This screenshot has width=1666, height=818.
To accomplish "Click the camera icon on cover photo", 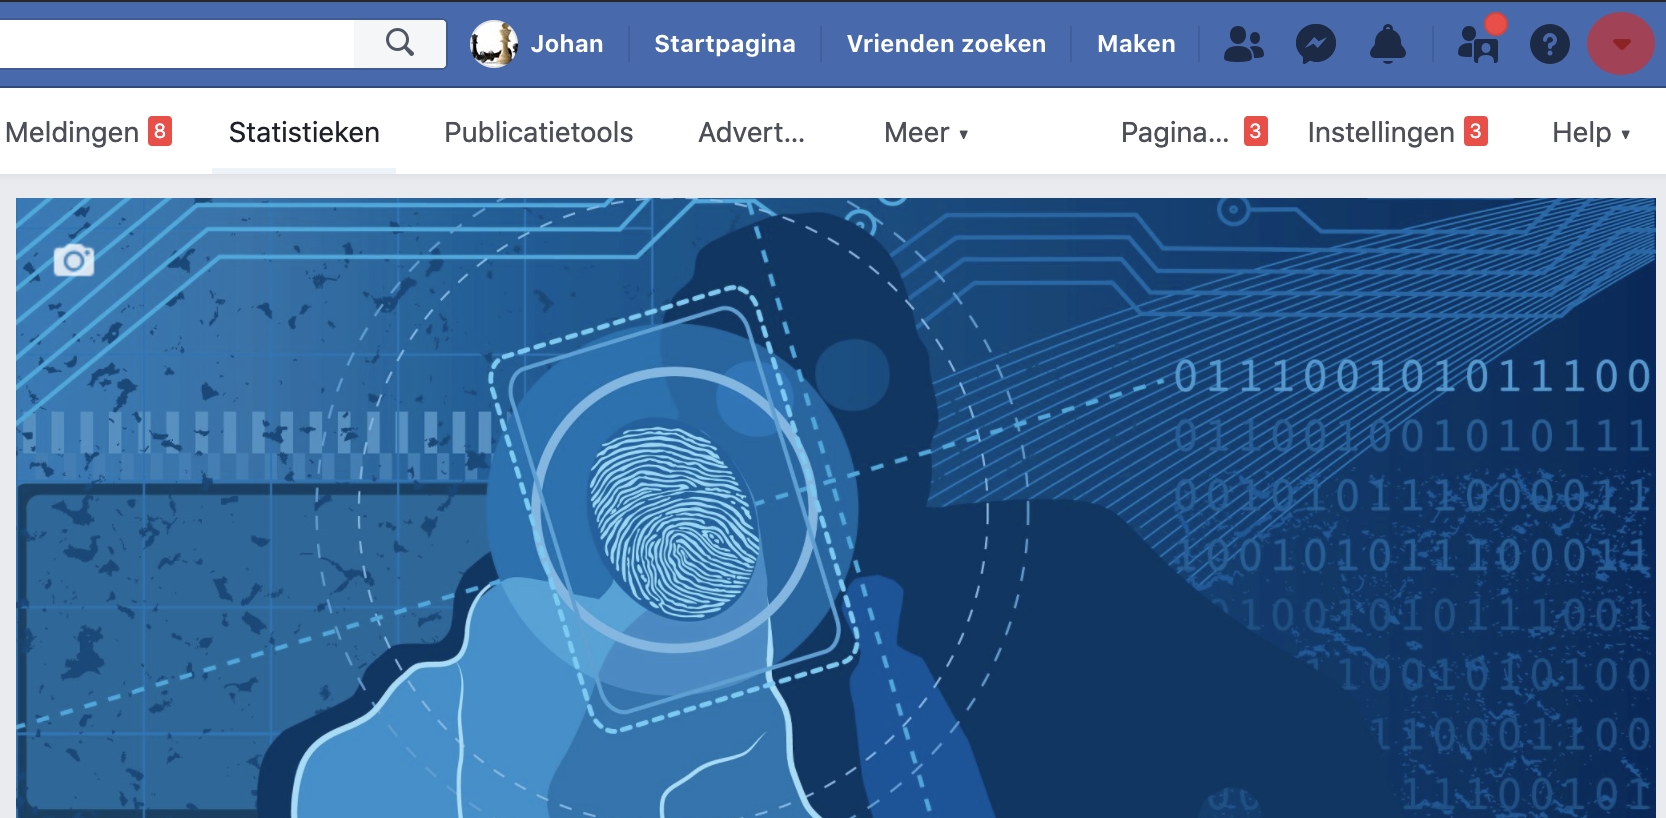I will (74, 261).
